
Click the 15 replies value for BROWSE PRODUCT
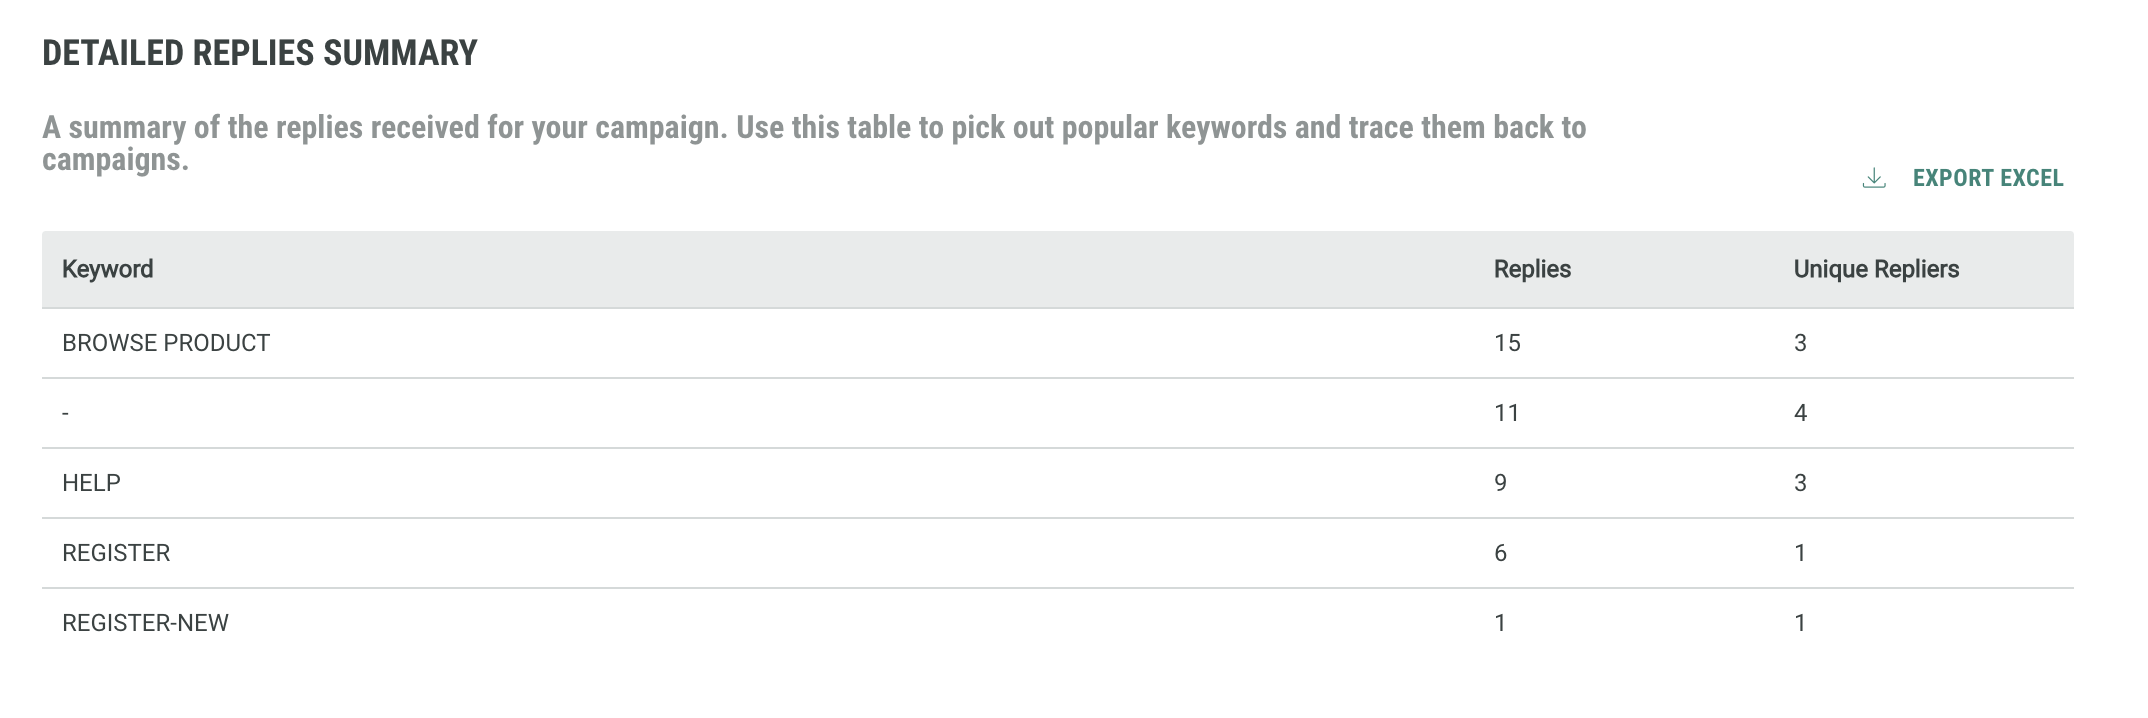pyautogui.click(x=1507, y=343)
